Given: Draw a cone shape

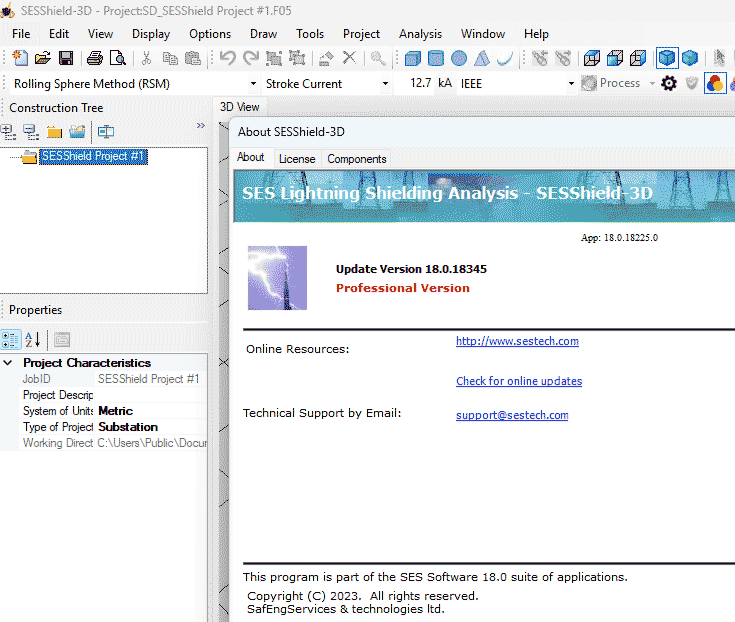Looking at the screenshot, I should 482,58.
